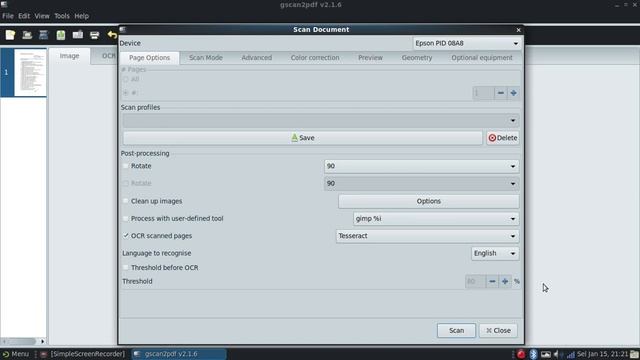Screen dimensions: 640x360
Task: Enable the active Rotate checkbox
Action: pyautogui.click(x=126, y=166)
